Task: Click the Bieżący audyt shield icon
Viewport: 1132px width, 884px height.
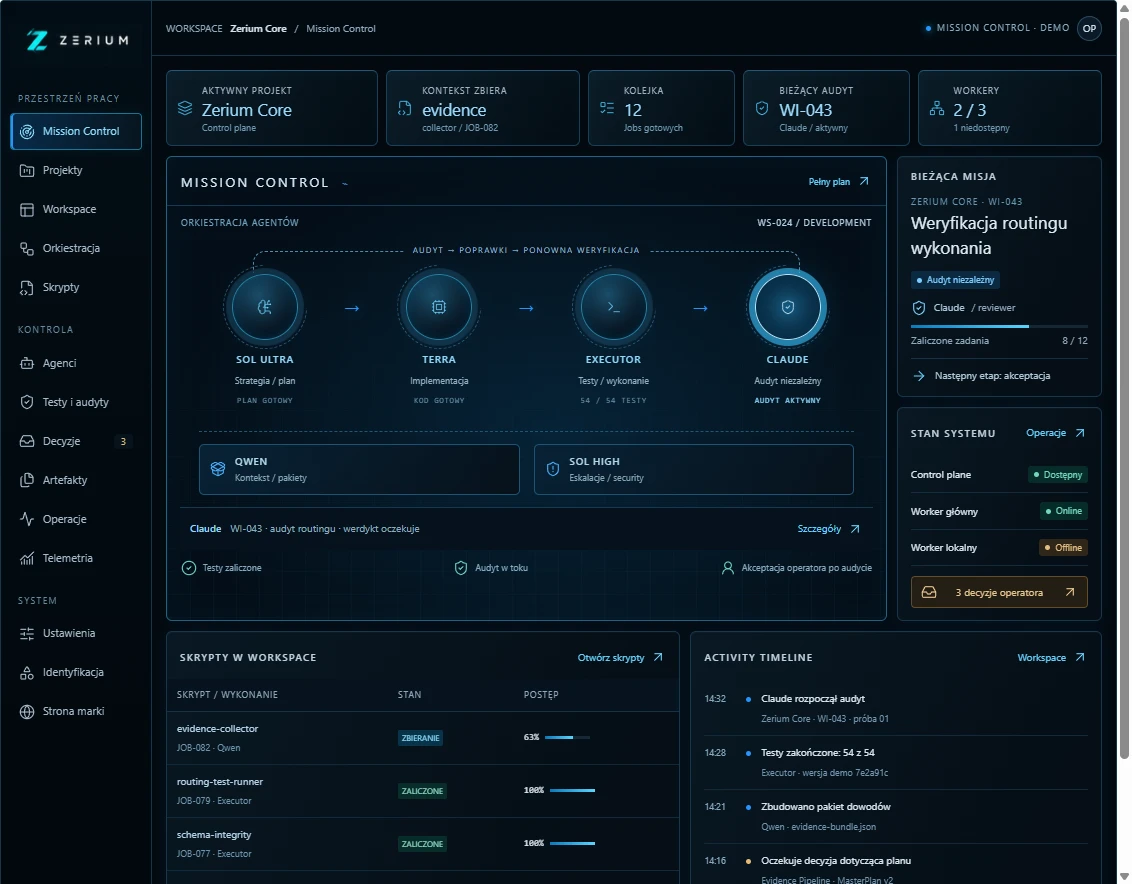Action: (x=762, y=108)
